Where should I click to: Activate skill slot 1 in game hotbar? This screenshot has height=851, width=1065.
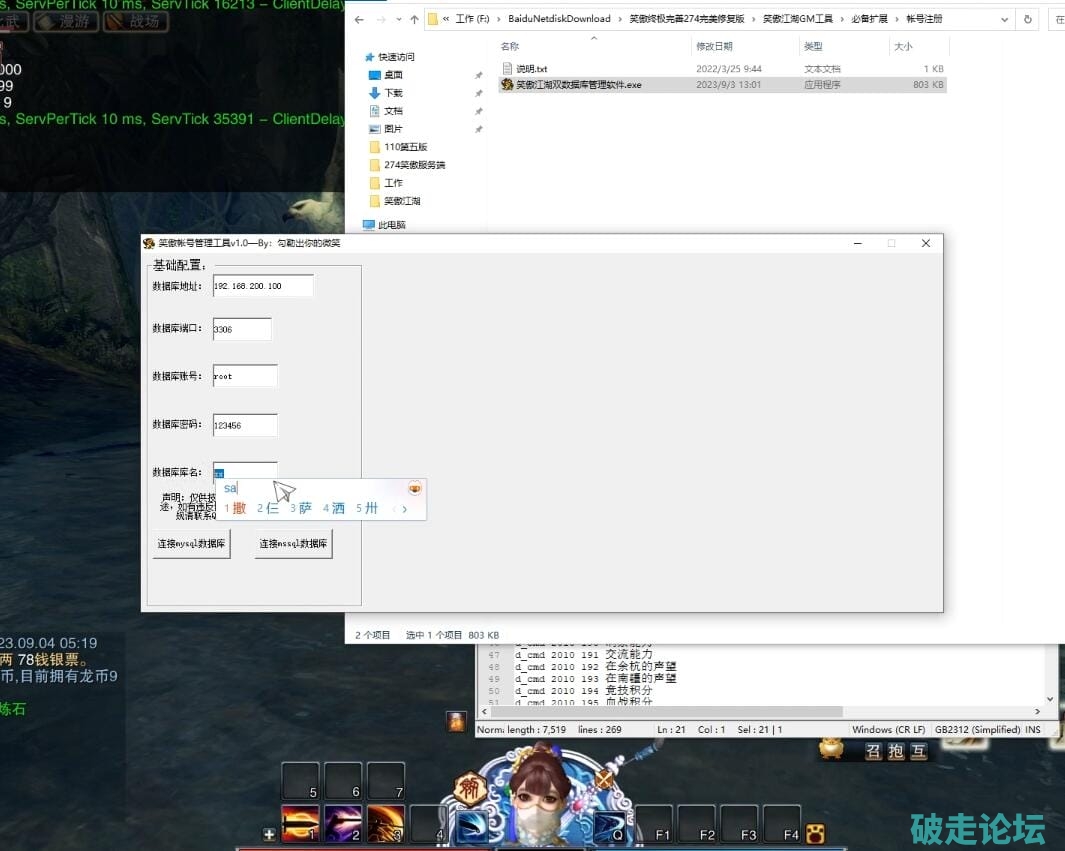pyautogui.click(x=300, y=823)
